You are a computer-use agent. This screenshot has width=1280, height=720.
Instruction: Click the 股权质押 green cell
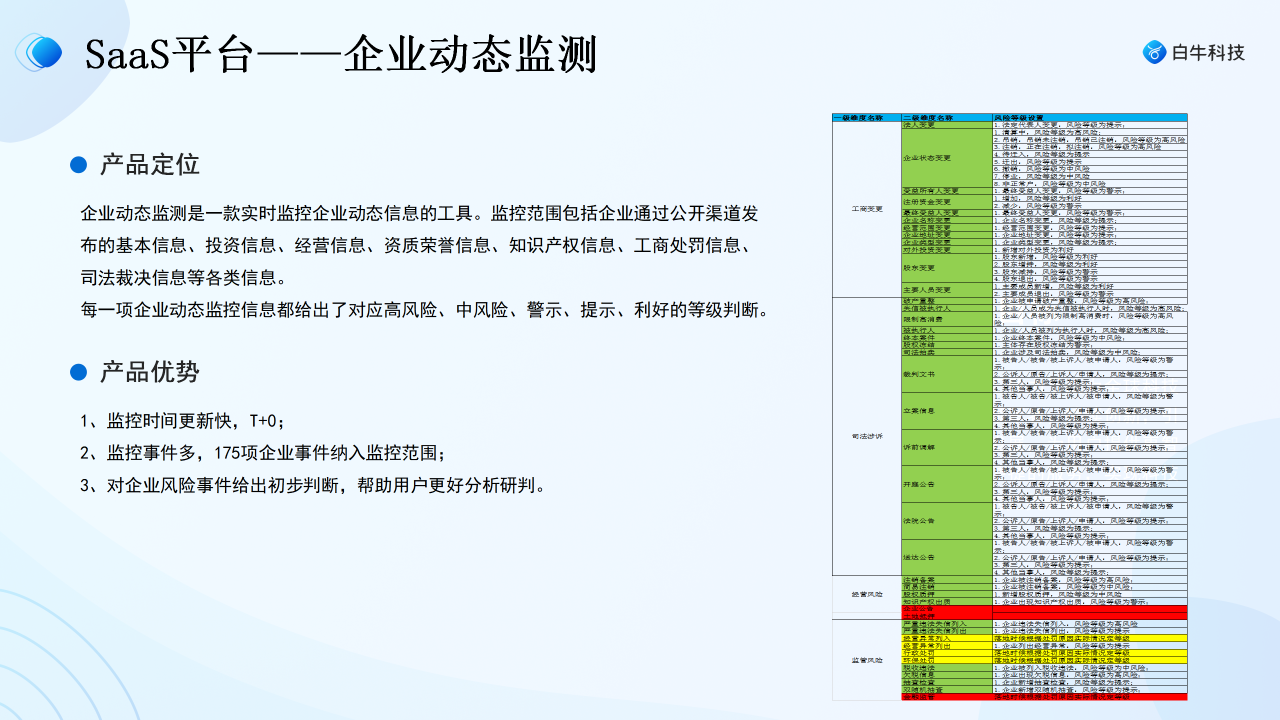[946, 594]
